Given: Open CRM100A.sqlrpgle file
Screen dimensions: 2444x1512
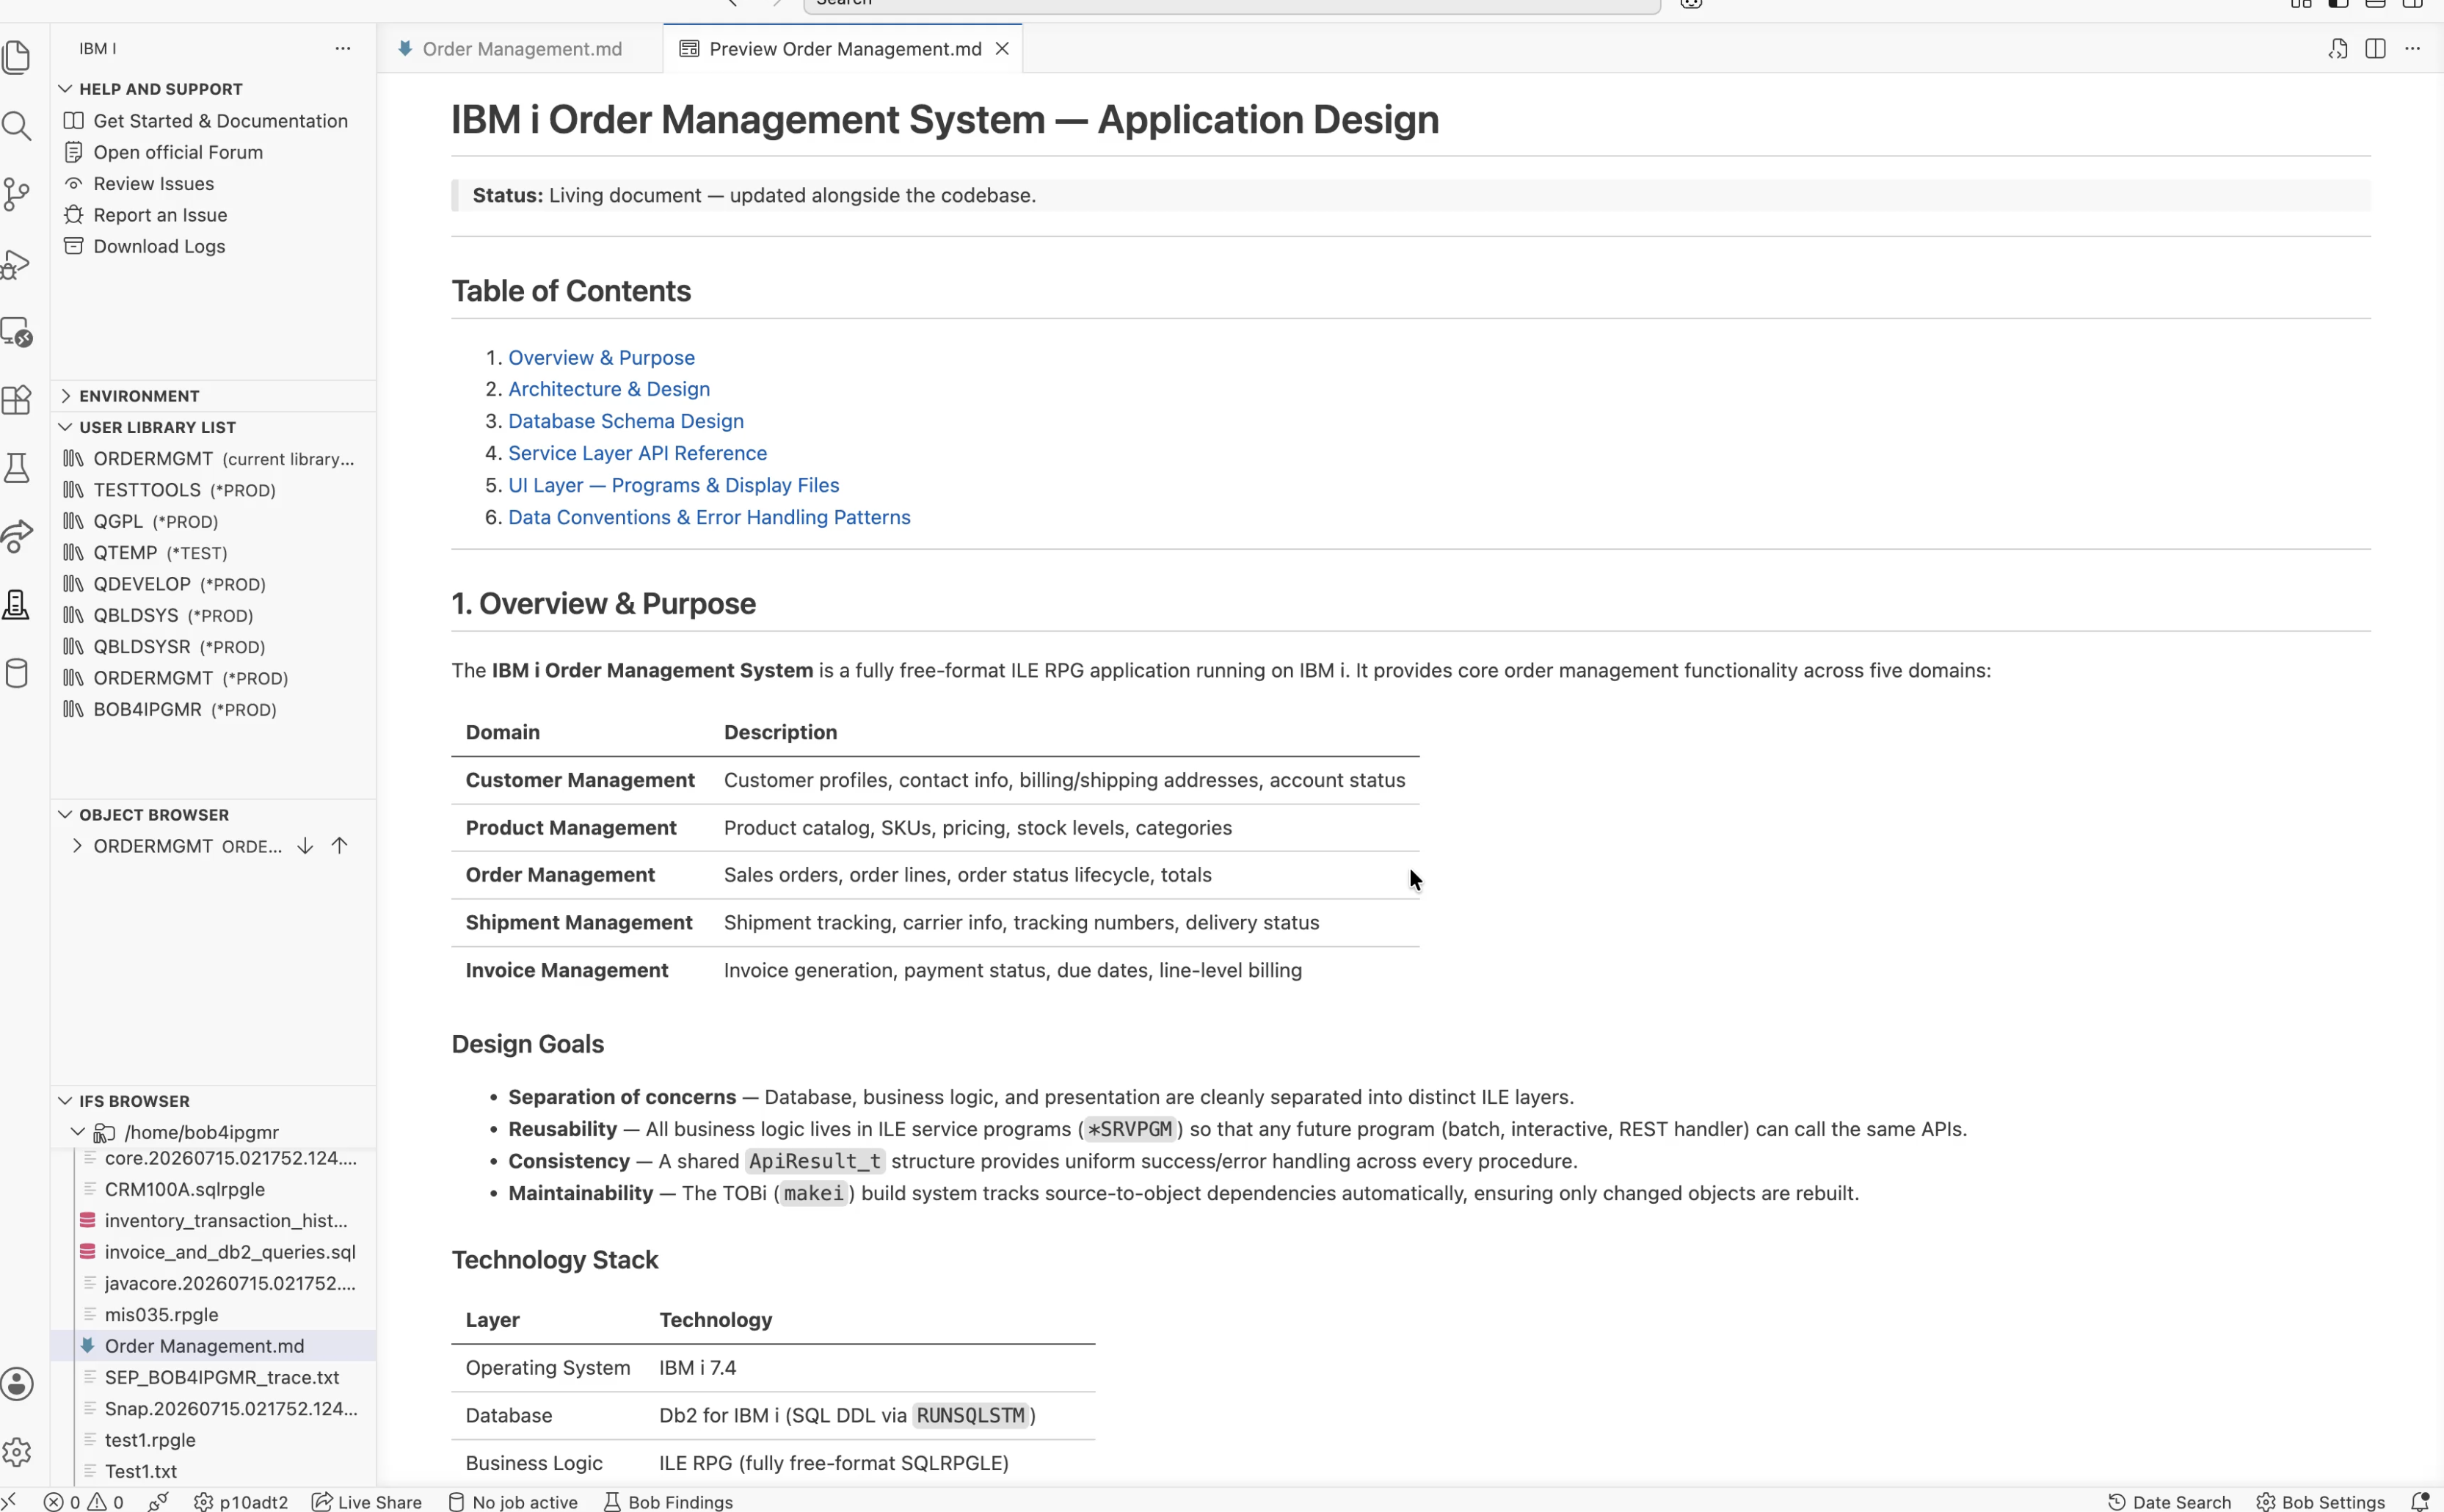Looking at the screenshot, I should (213, 1189).
